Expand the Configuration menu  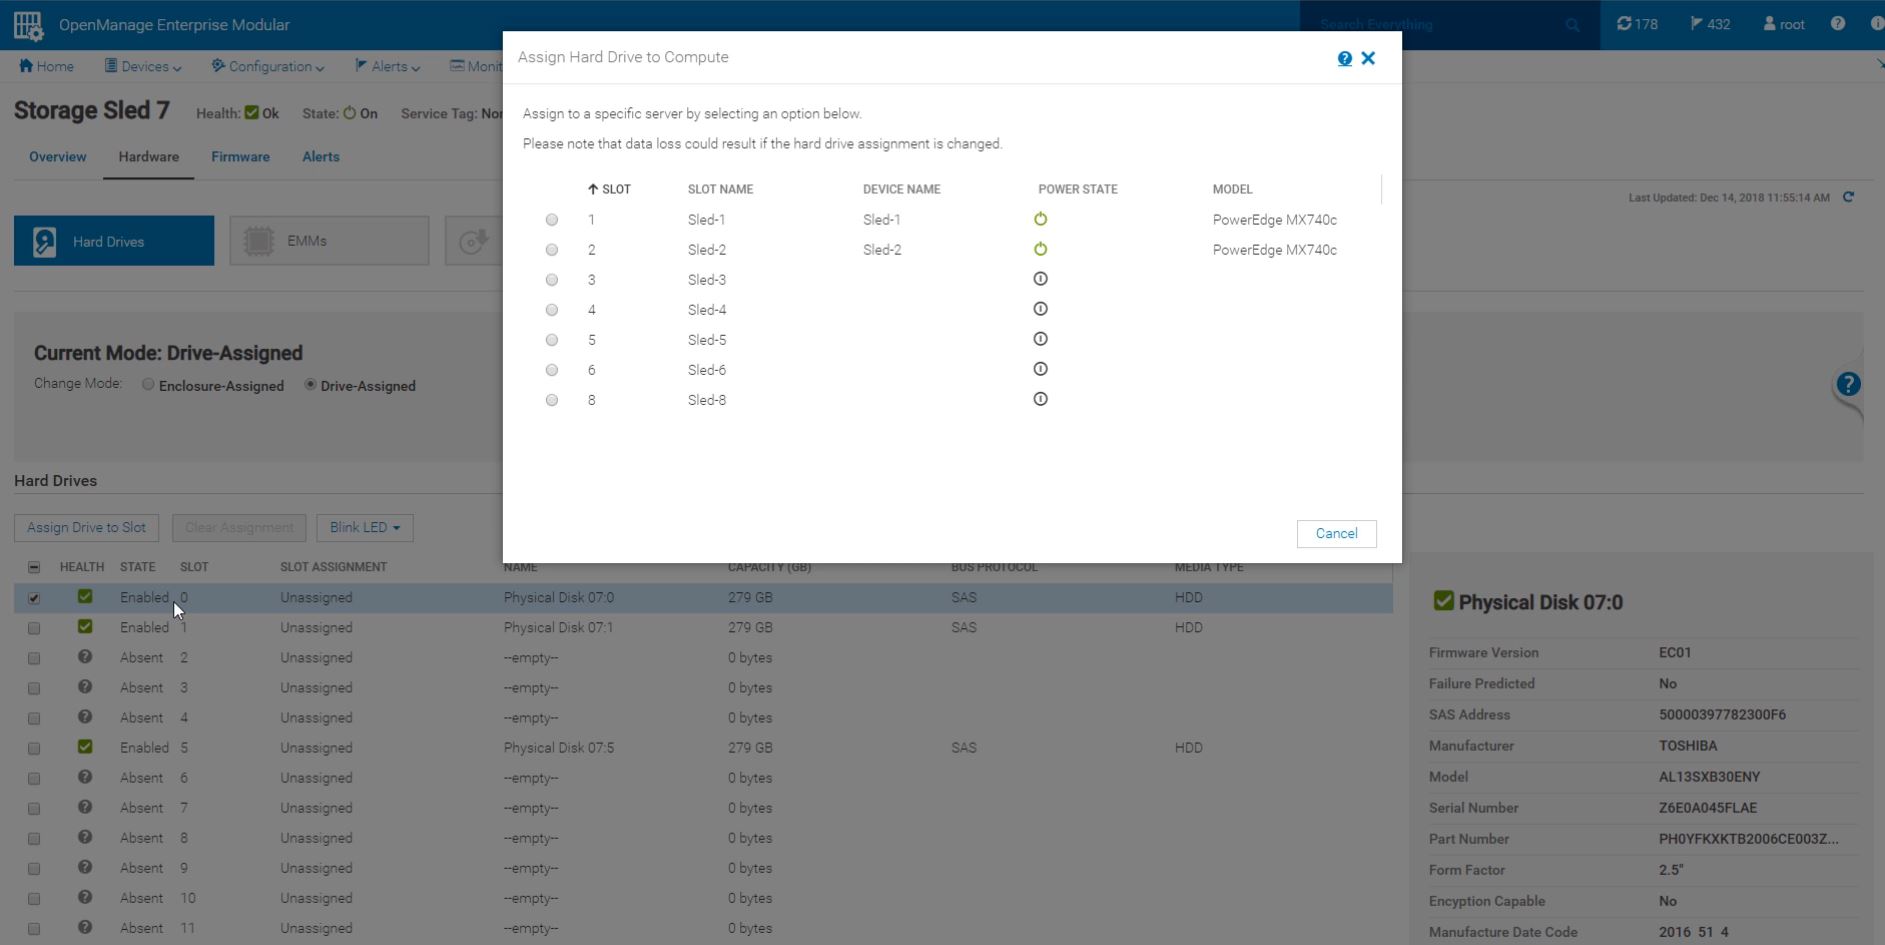pos(268,66)
